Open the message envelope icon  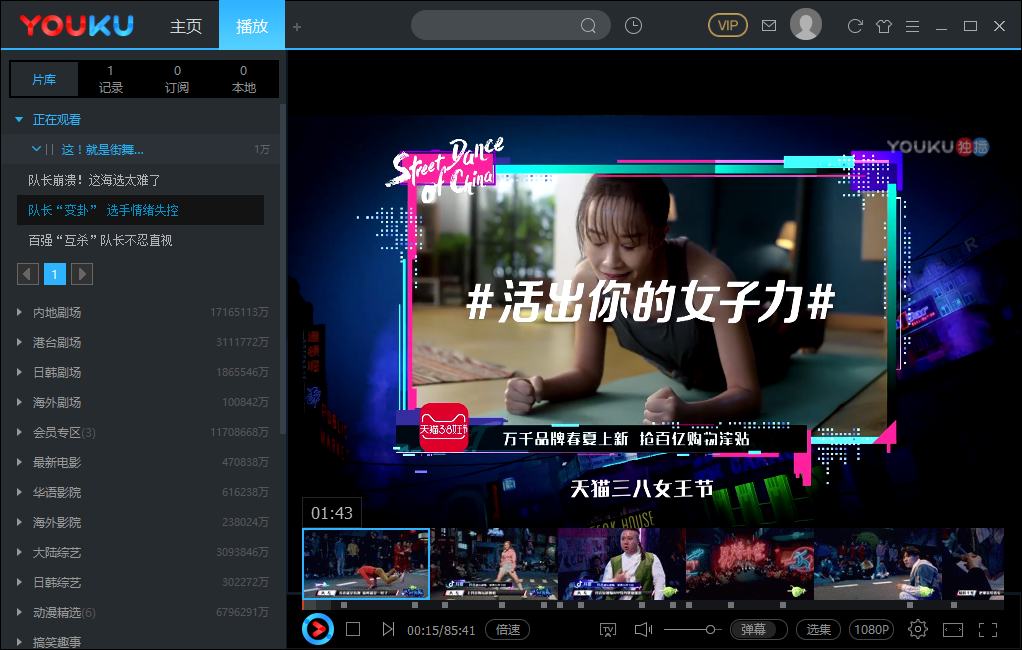[768, 25]
